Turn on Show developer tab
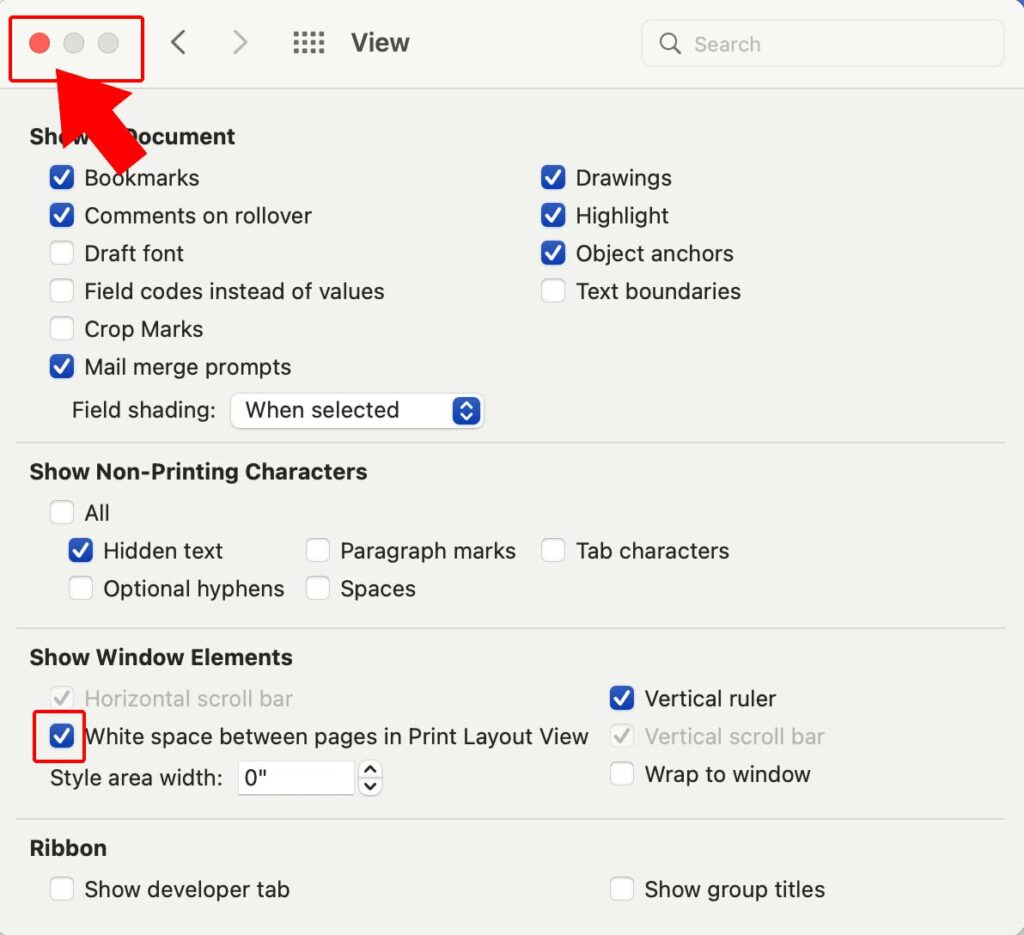 pos(62,889)
